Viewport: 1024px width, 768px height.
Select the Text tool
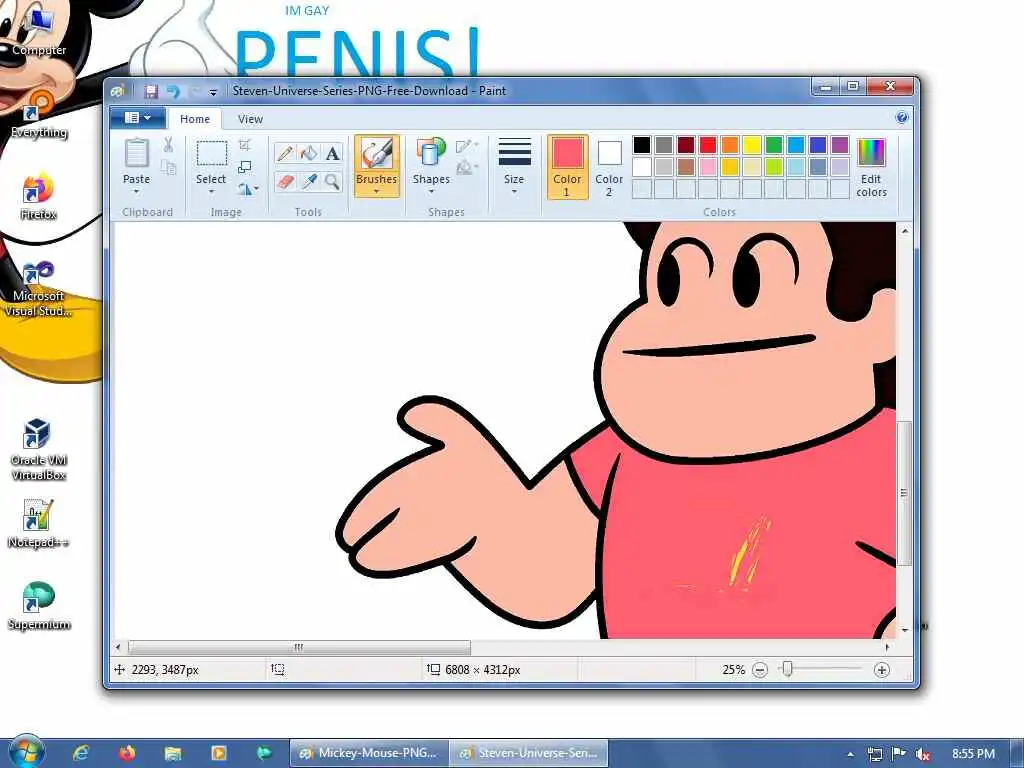332,153
